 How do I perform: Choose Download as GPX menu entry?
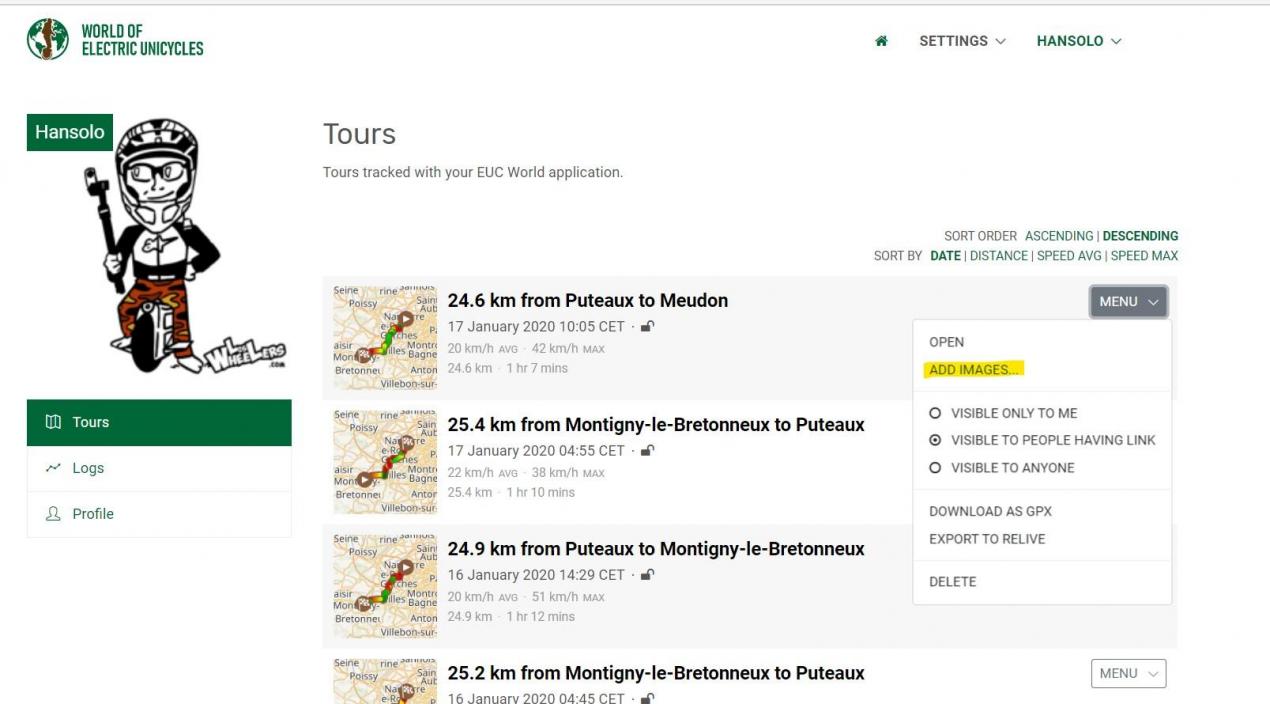click(990, 511)
